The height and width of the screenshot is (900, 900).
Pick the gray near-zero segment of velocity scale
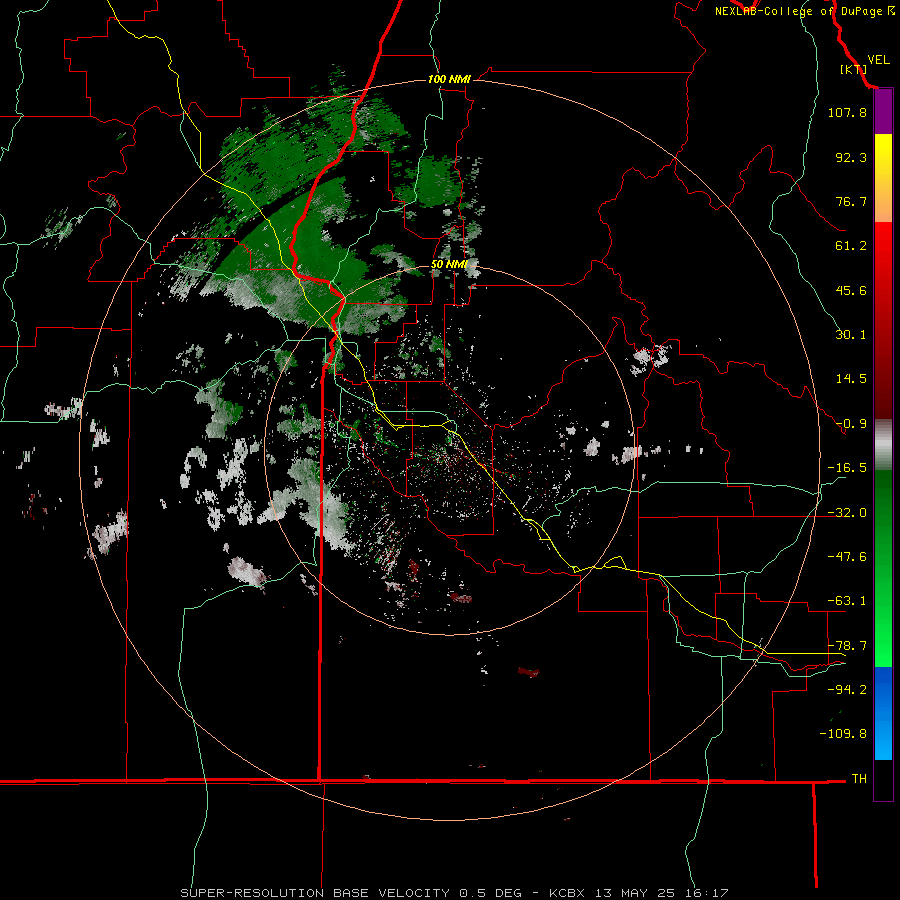[x=883, y=445]
